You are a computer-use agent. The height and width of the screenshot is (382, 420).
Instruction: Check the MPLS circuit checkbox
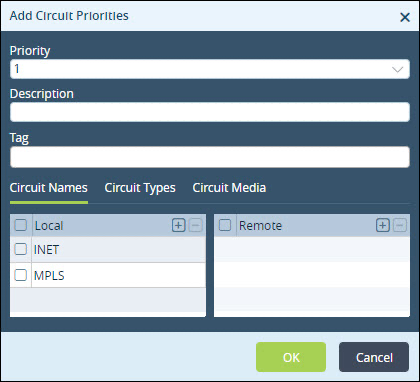(21, 275)
